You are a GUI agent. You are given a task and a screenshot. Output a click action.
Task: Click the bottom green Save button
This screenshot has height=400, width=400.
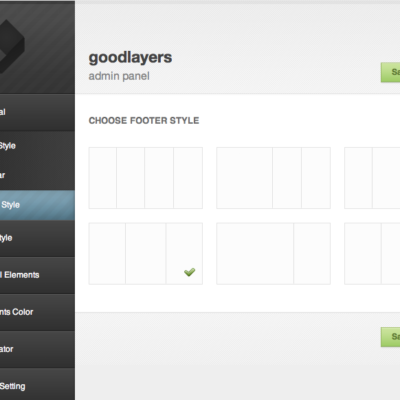pos(390,337)
